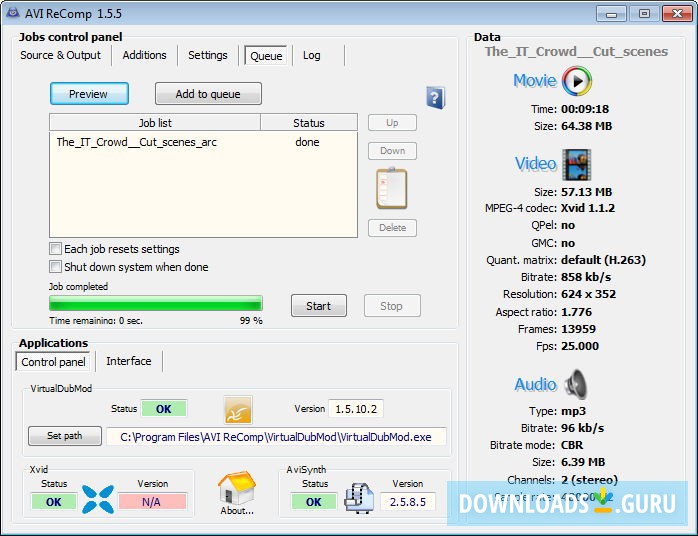This screenshot has width=698, height=536.
Task: Click VirtualDubMod version field 1.5.10.2
Action: coord(356,409)
